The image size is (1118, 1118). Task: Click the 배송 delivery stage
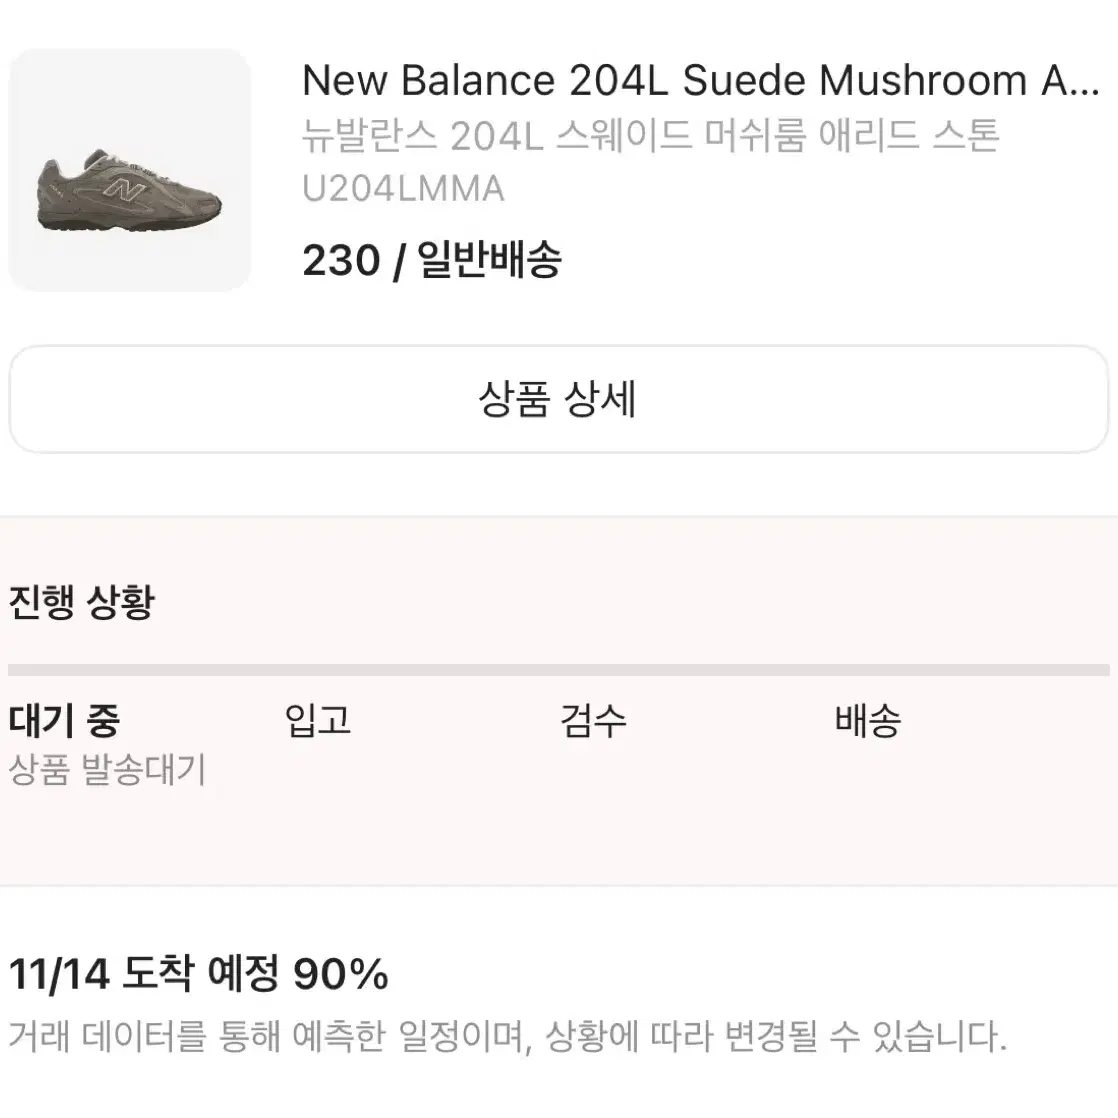[x=868, y=719]
